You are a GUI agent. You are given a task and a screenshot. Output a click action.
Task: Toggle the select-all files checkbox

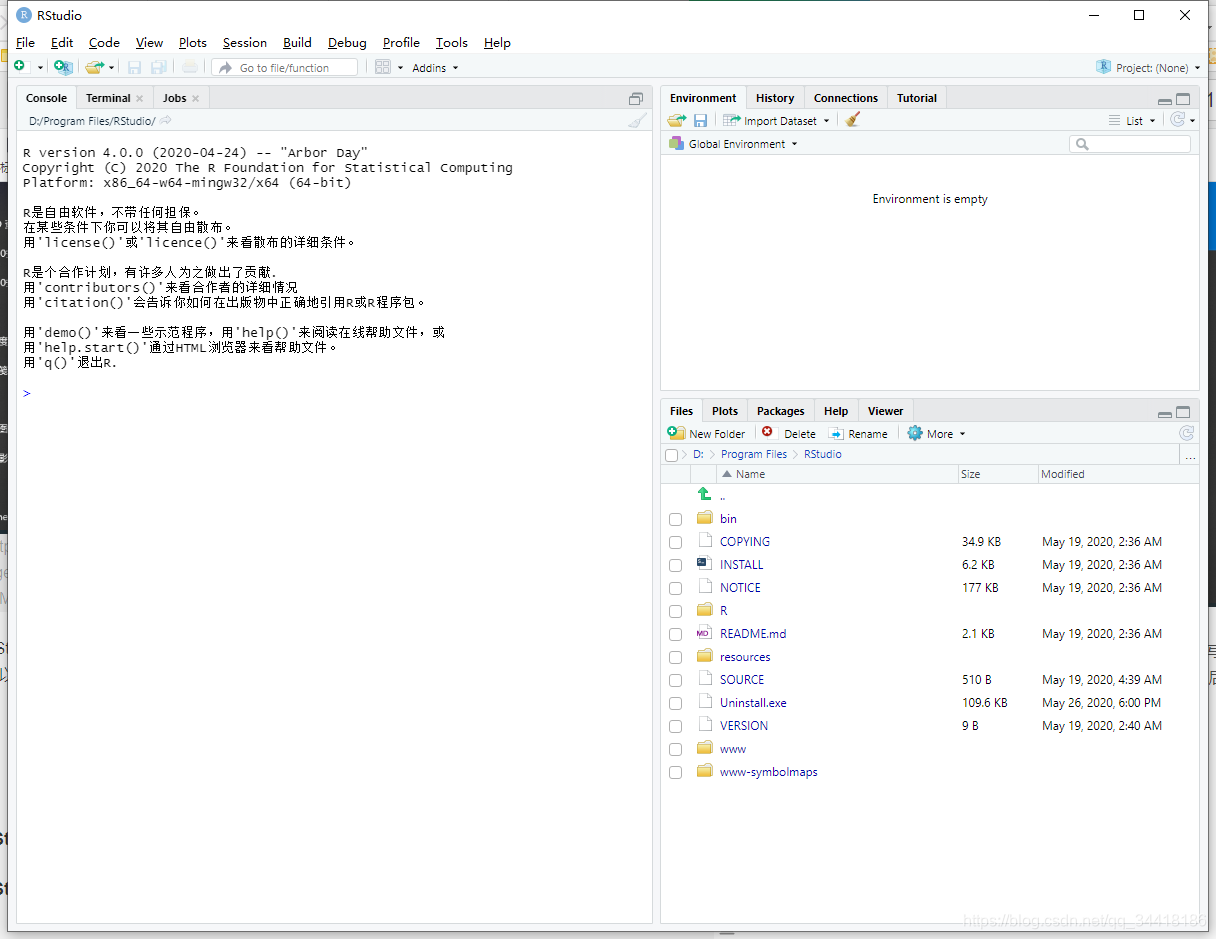(x=671, y=455)
